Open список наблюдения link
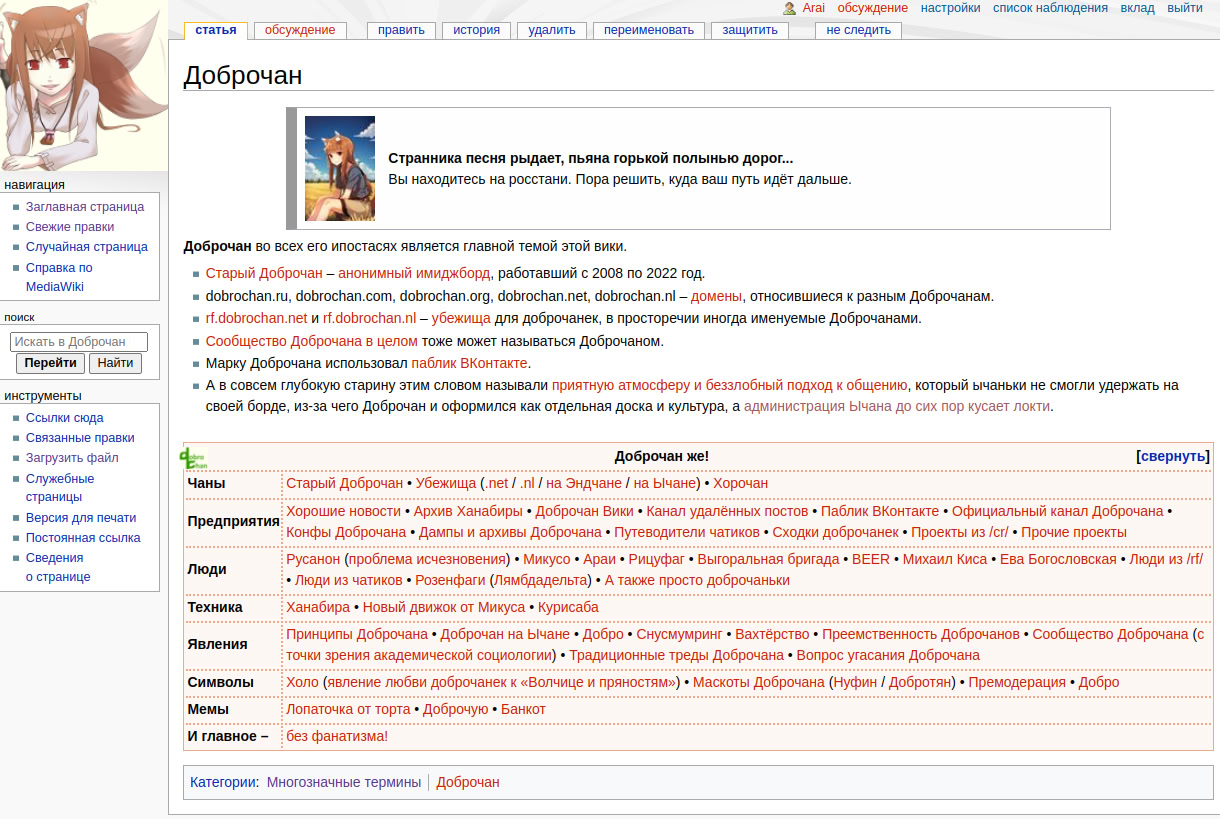The width and height of the screenshot is (1220, 819). [x=1050, y=8]
